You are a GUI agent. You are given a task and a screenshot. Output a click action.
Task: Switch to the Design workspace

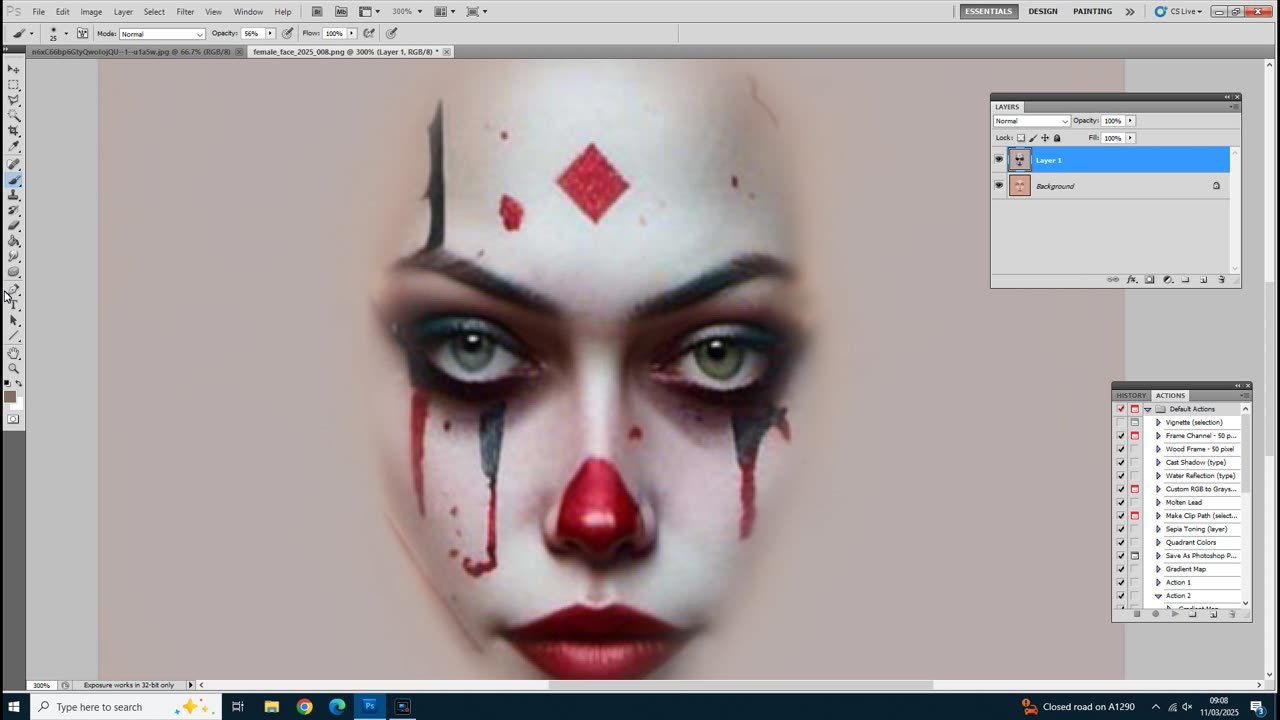[1042, 12]
